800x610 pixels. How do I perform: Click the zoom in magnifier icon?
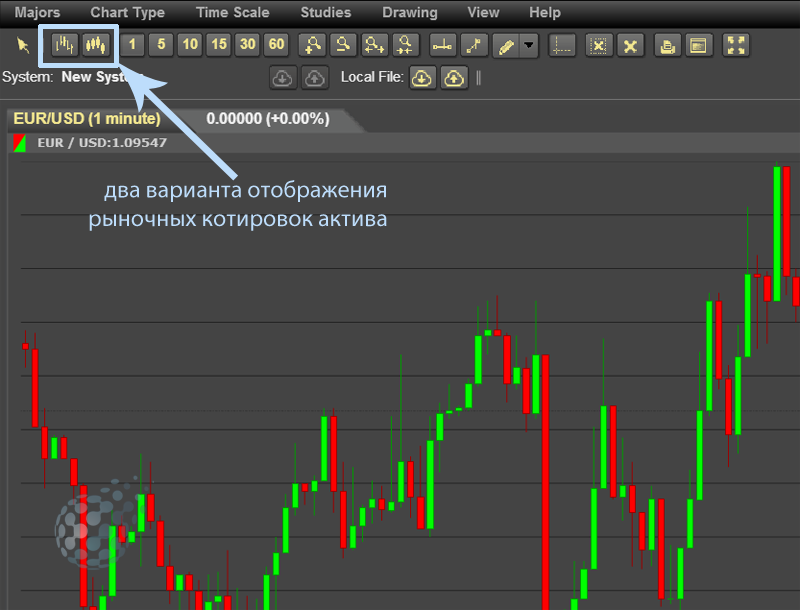point(312,45)
